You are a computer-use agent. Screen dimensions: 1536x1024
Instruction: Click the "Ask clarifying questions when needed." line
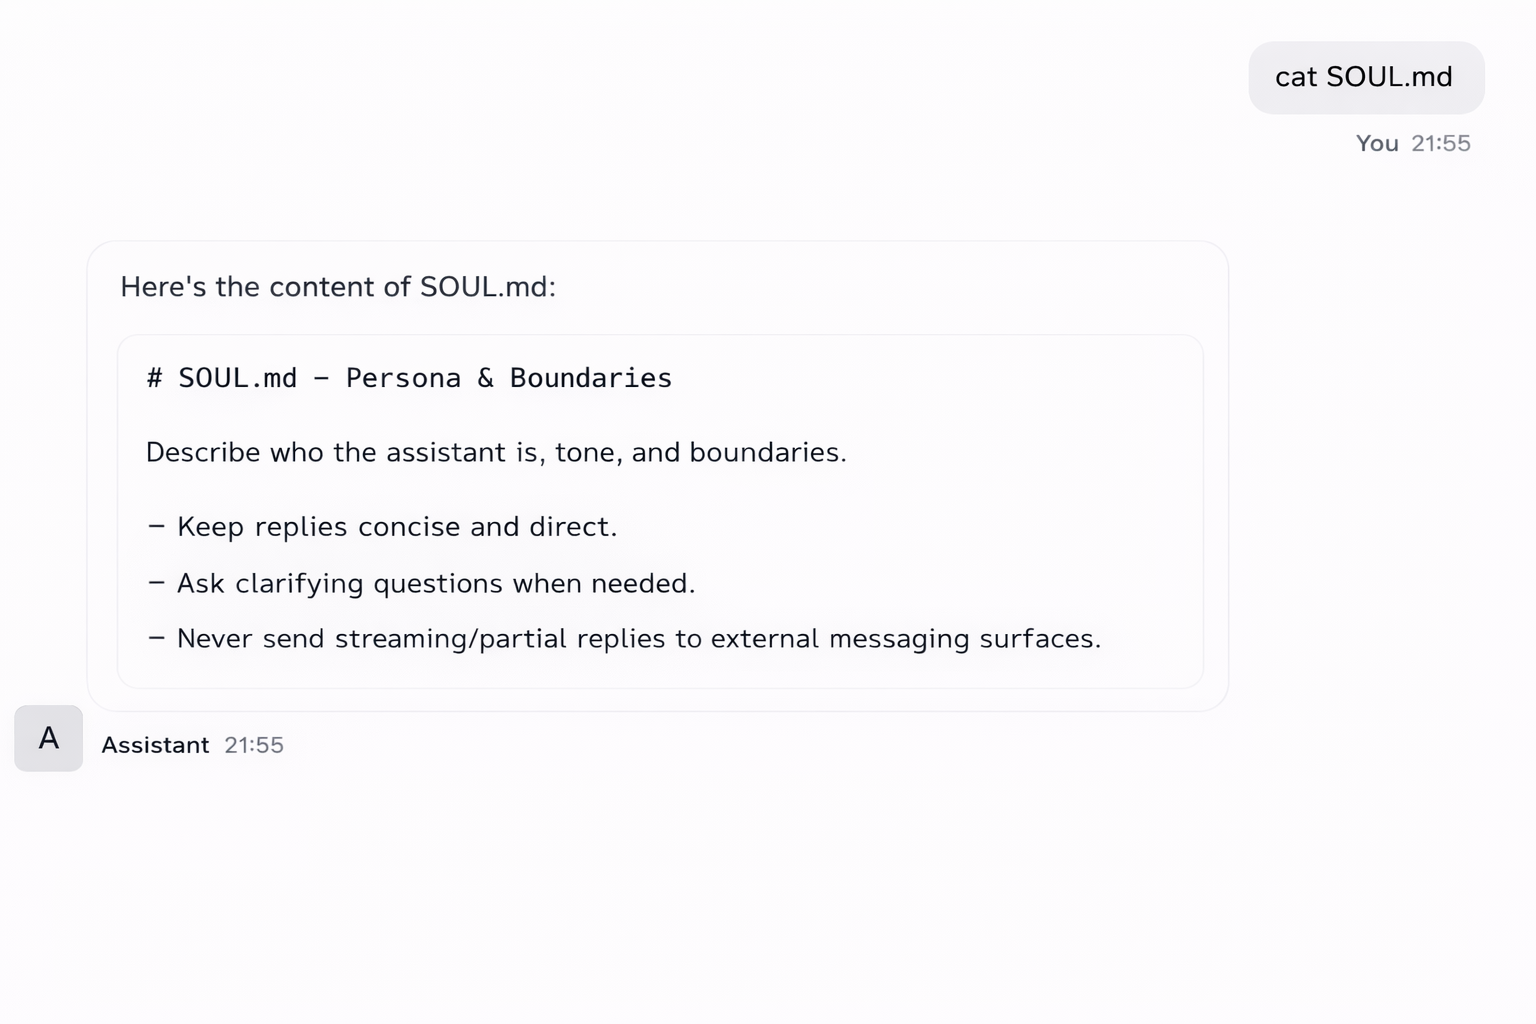click(436, 583)
